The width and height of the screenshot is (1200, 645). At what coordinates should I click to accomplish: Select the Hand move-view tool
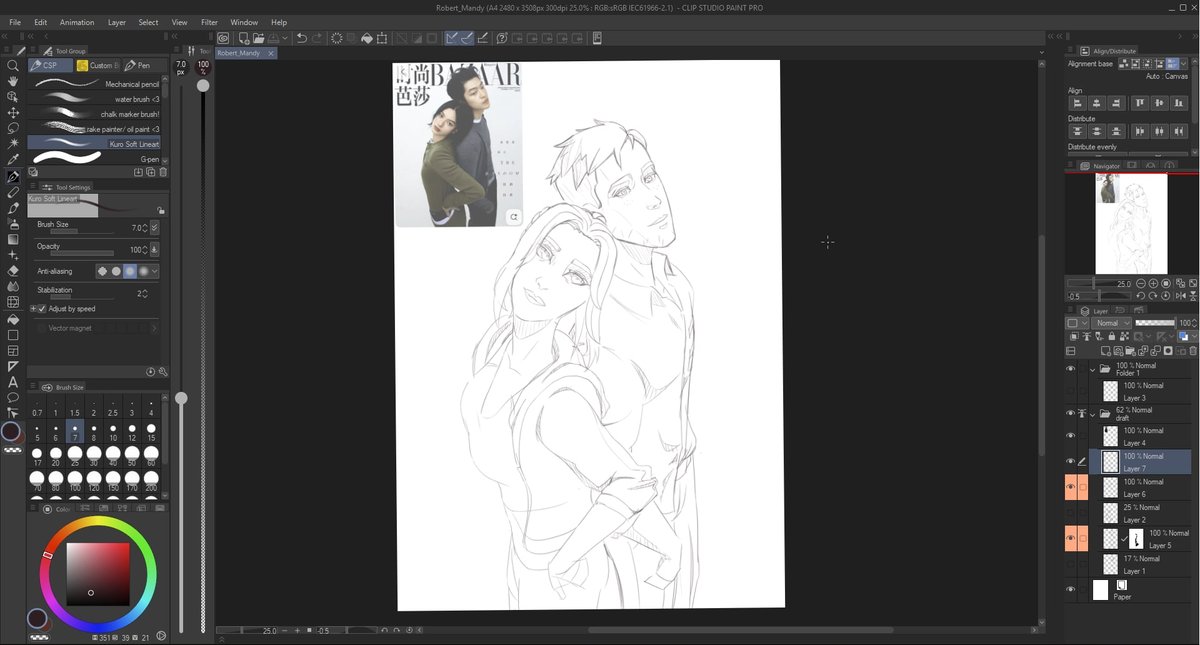click(13, 81)
